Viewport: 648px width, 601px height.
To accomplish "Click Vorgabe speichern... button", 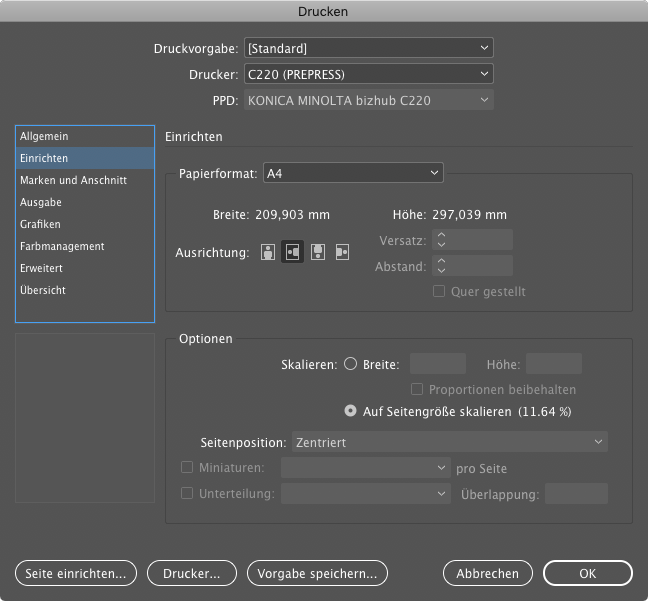I will point(317,573).
